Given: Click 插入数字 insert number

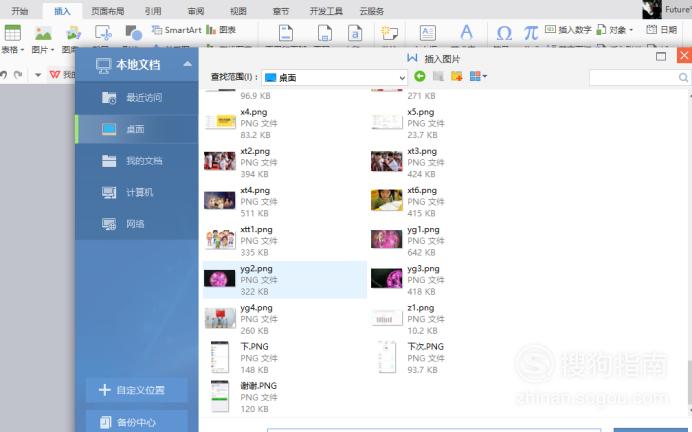Looking at the screenshot, I should click(568, 30).
